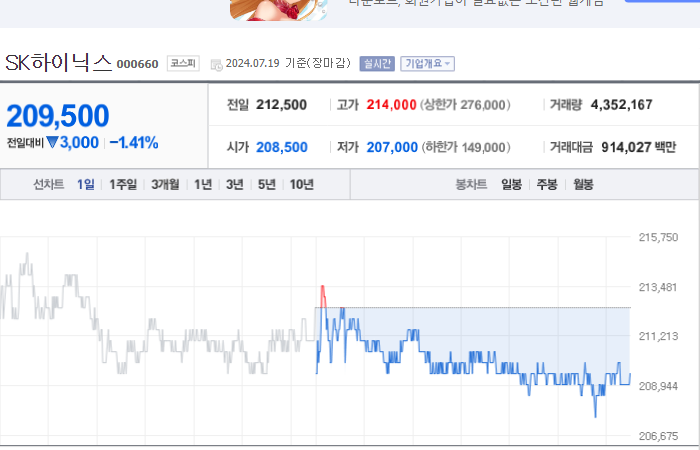
Task: Click the calendar clock icon beside the date
Action: point(217,65)
